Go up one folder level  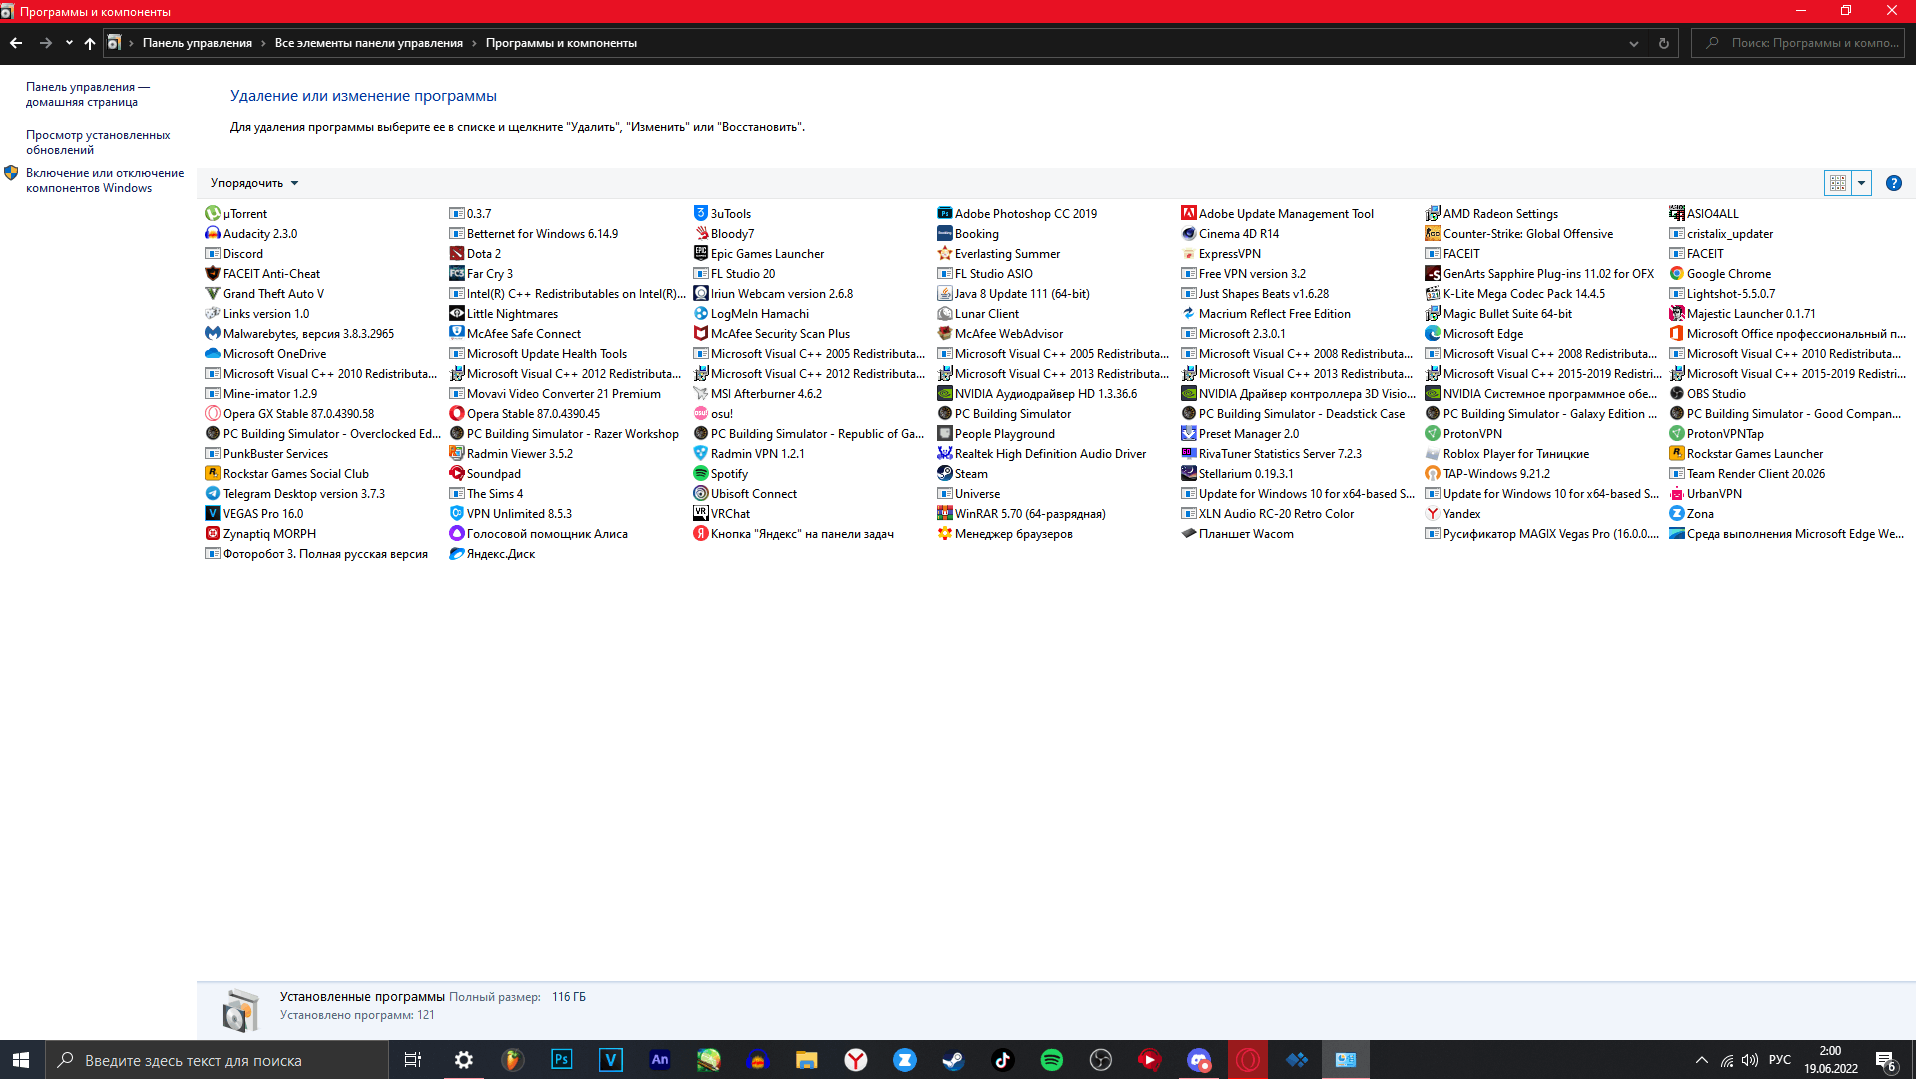90,43
